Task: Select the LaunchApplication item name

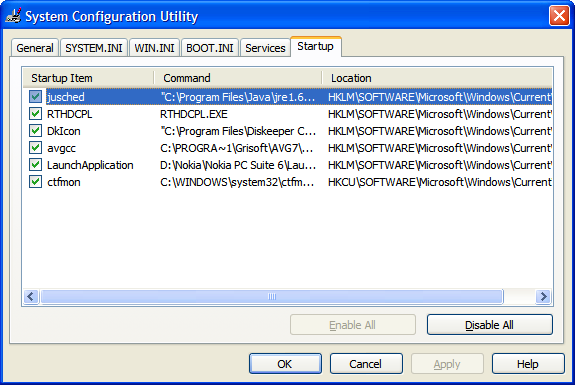Action: coord(90,165)
